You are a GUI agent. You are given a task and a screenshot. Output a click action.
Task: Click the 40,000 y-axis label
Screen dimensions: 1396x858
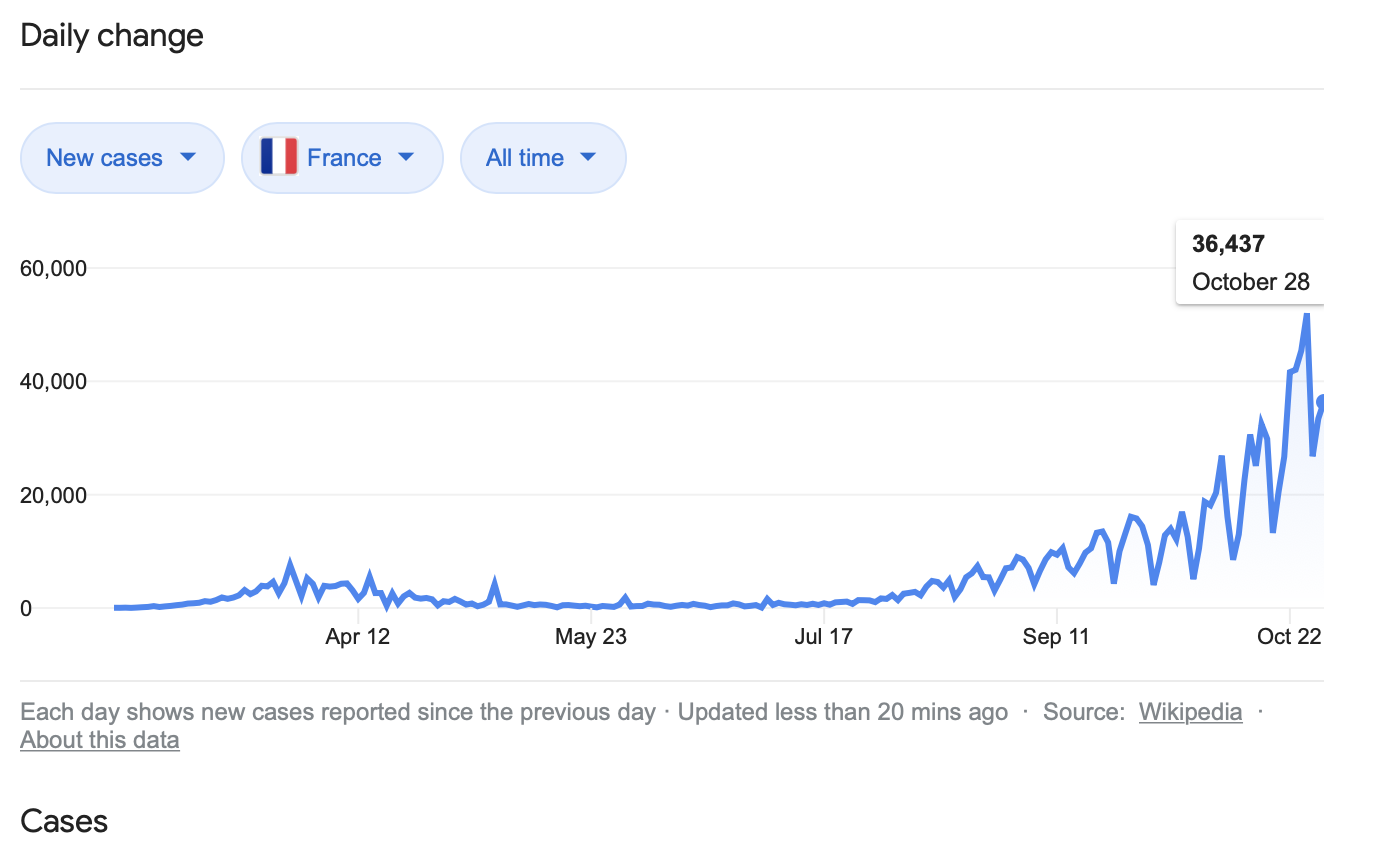coord(54,381)
